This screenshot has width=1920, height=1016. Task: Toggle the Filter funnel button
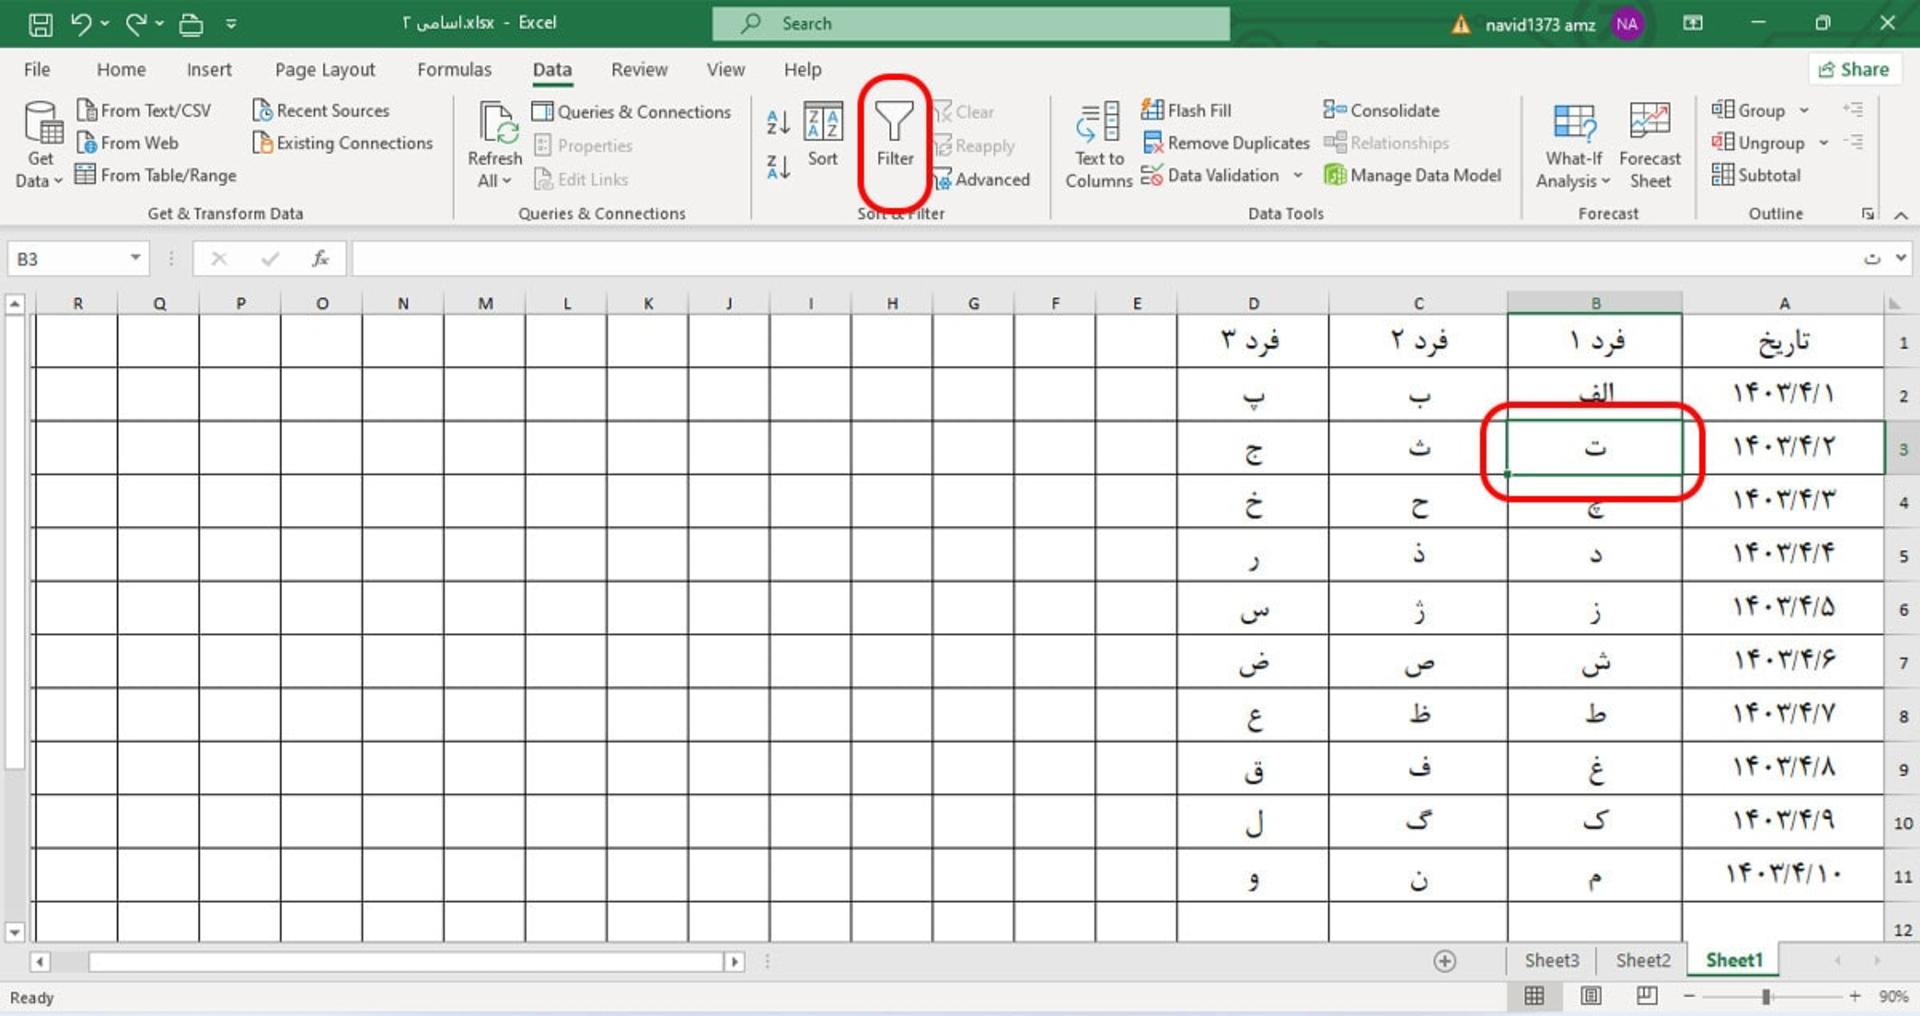tap(895, 135)
